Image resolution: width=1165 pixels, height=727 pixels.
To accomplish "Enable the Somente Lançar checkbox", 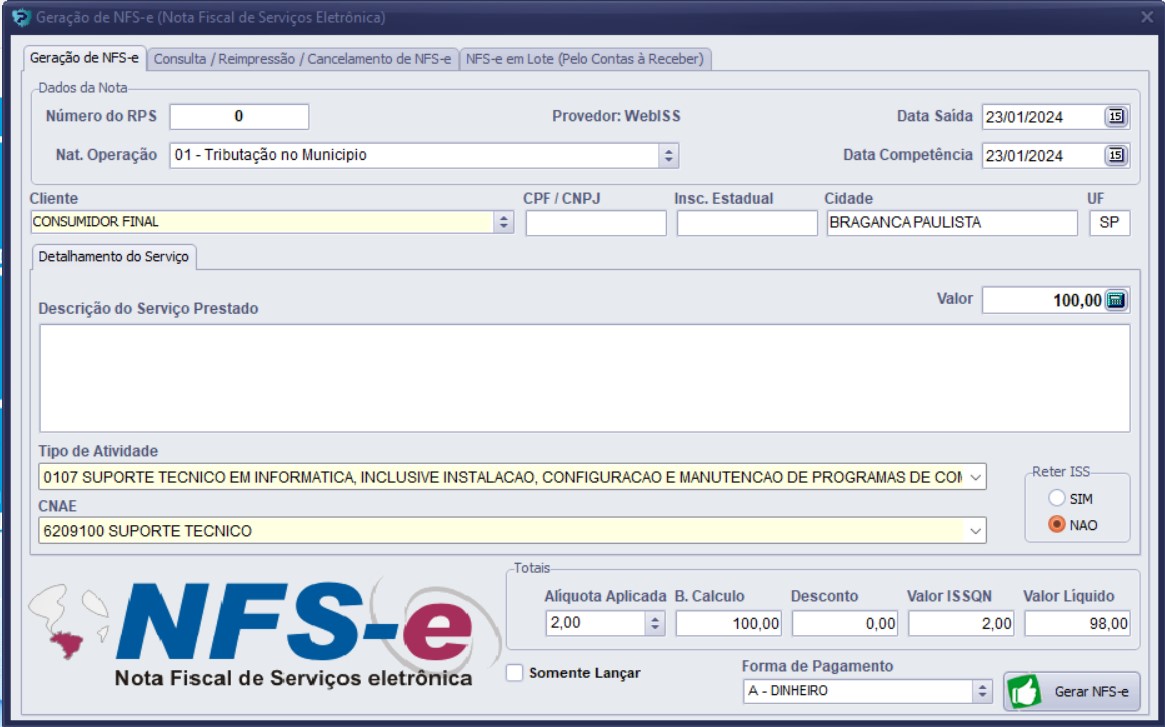I will (x=515, y=673).
